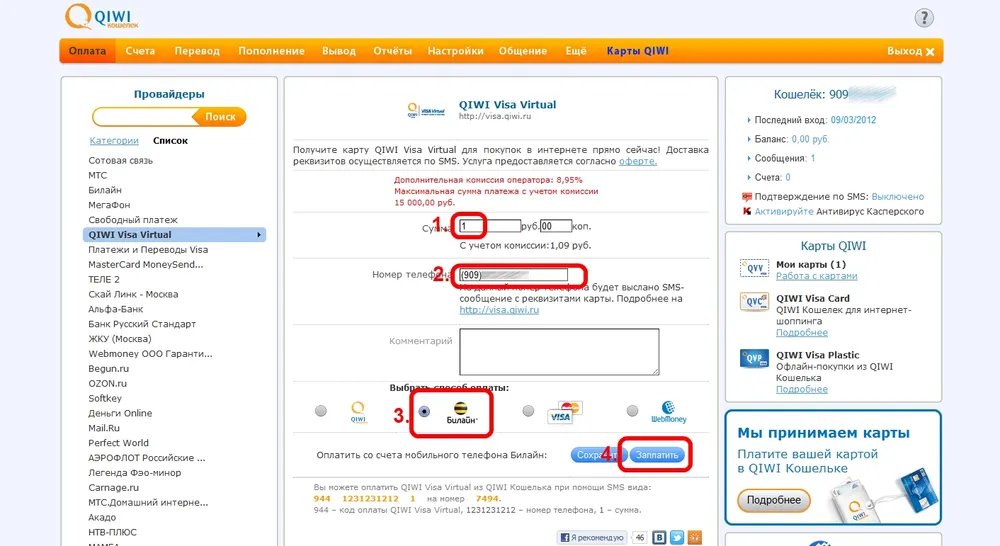This screenshot has height=546, width=1000.
Task: Open the Вывод menu tab
Action: 339,51
